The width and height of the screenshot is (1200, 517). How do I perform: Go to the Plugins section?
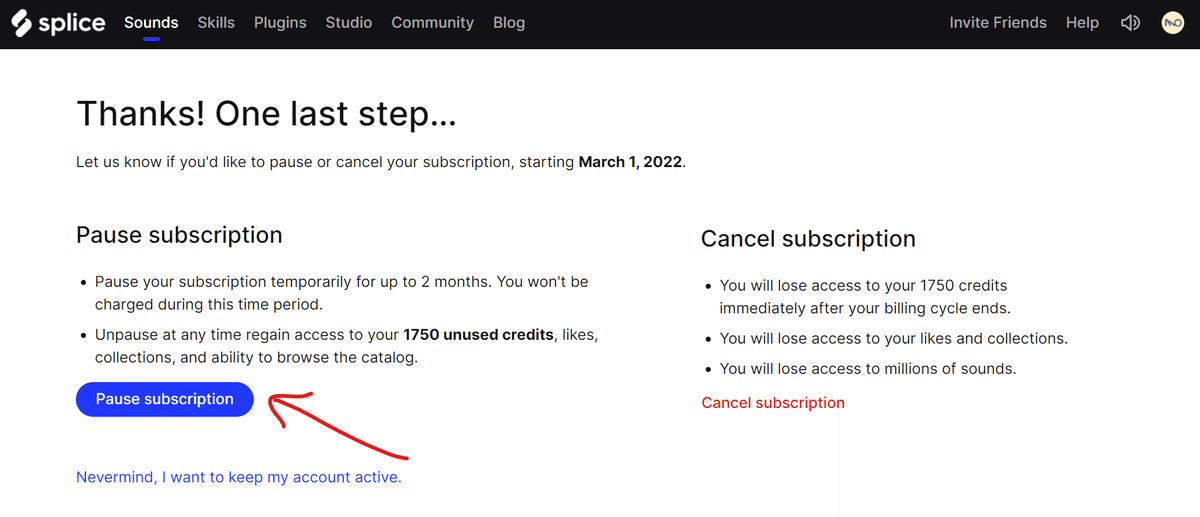[280, 23]
